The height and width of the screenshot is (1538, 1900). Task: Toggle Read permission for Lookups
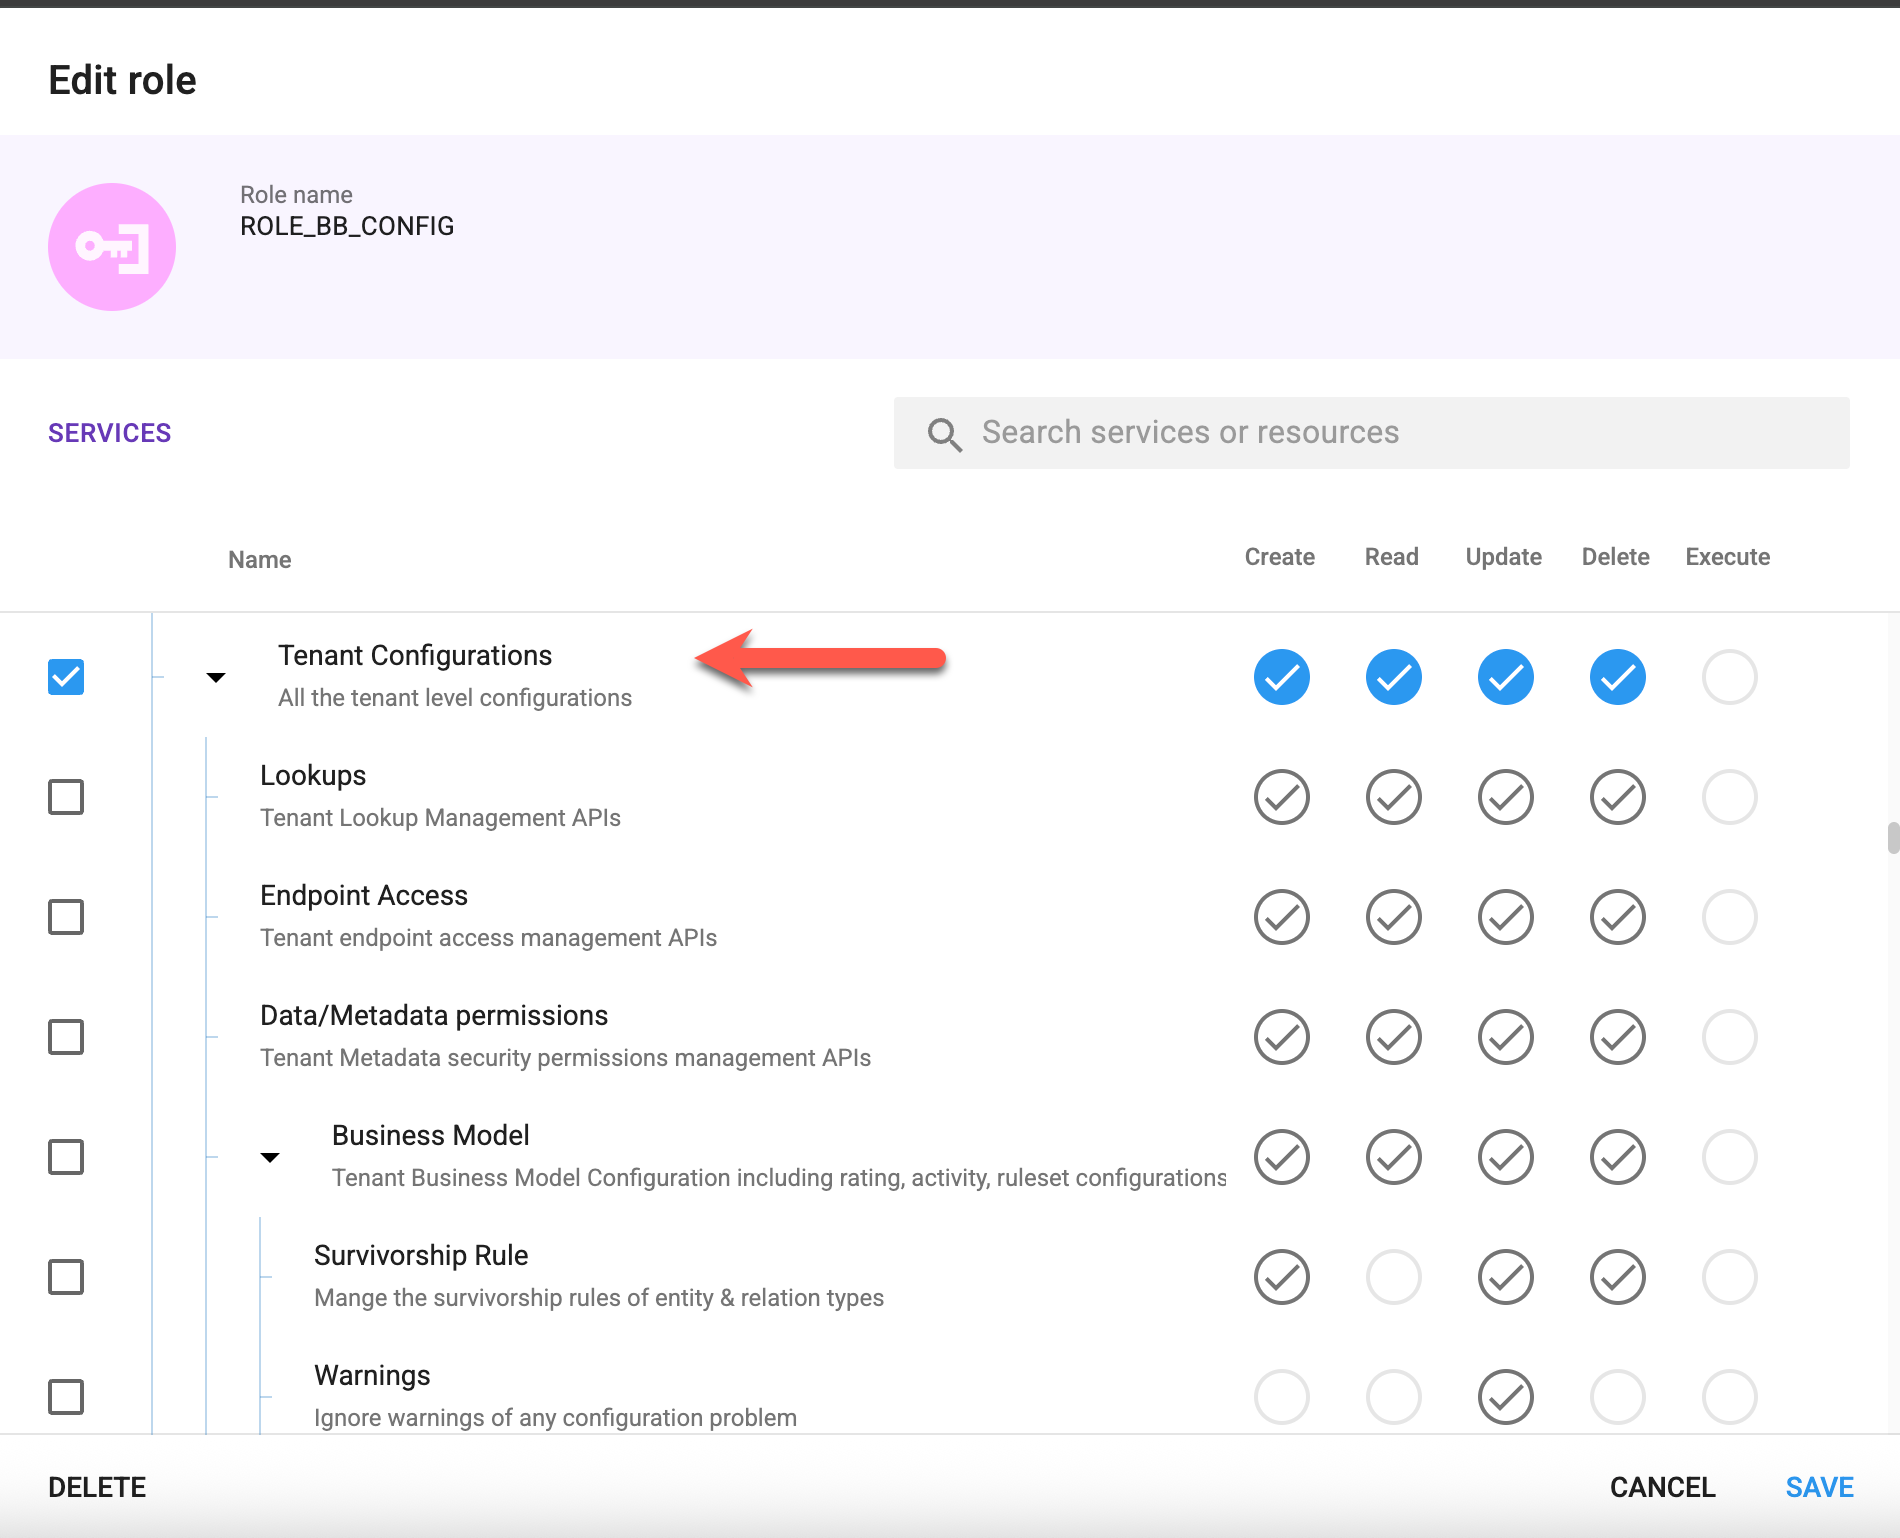(x=1393, y=797)
